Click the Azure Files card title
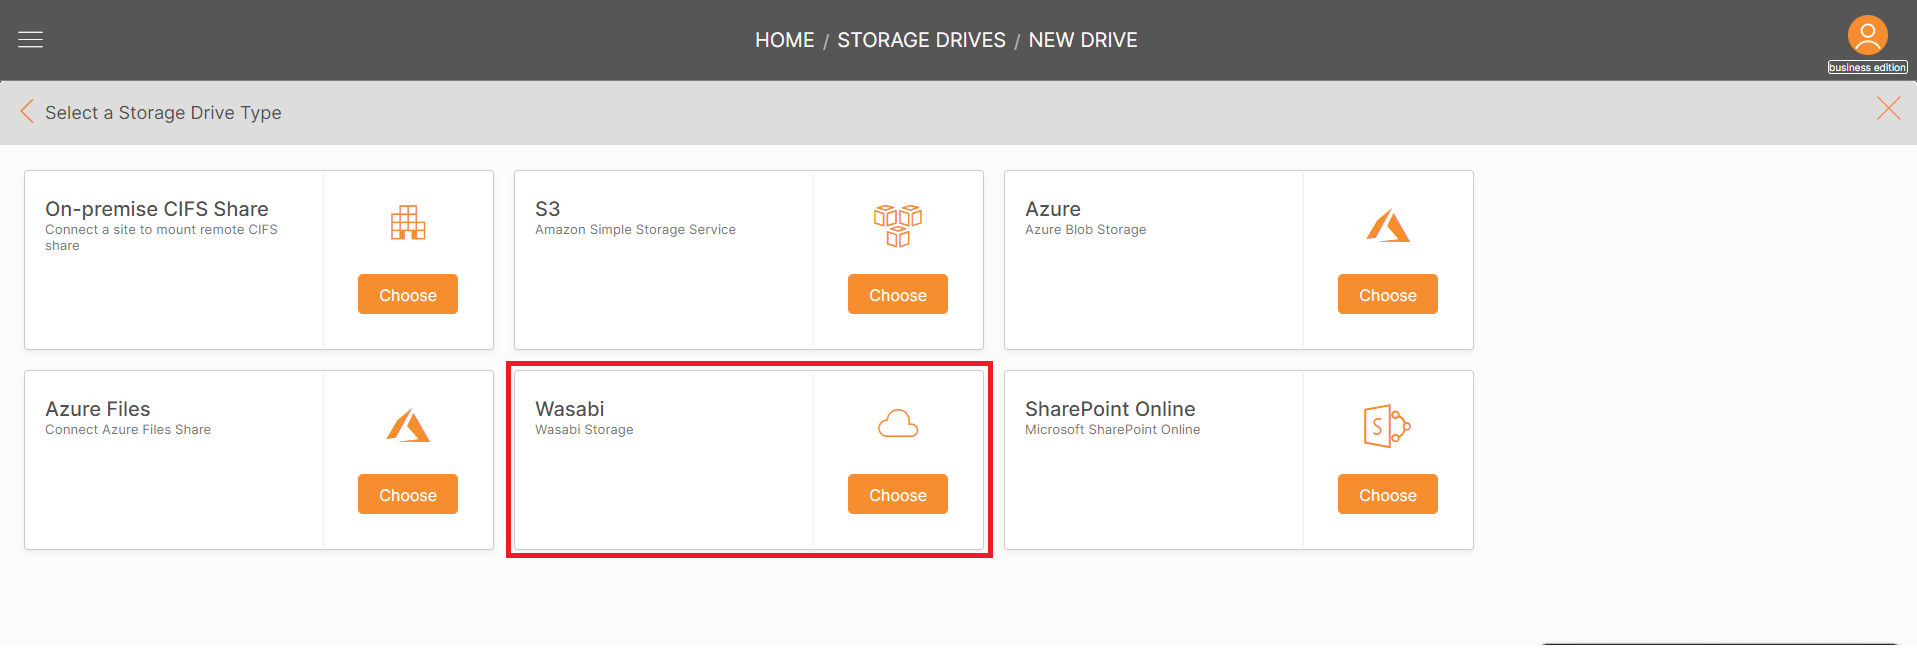 click(x=98, y=409)
